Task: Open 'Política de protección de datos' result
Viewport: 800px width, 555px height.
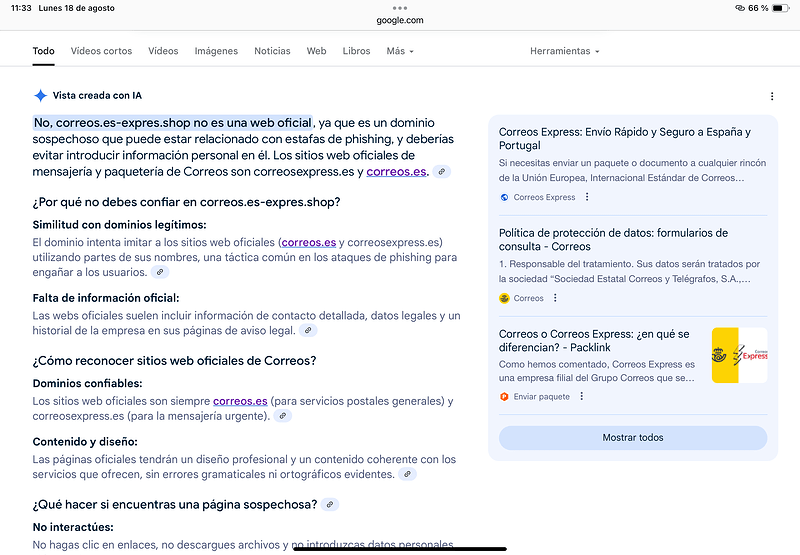Action: pos(613,240)
